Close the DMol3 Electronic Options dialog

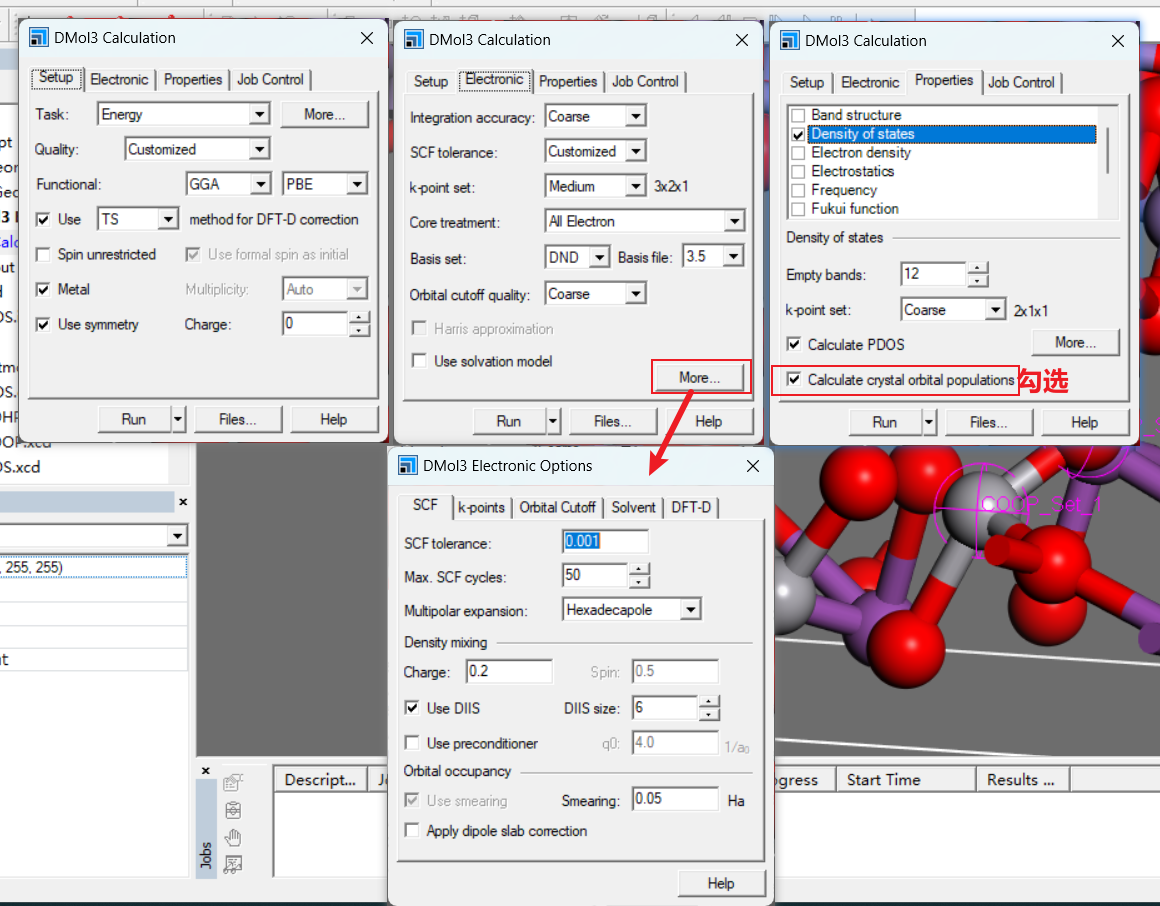tap(752, 466)
